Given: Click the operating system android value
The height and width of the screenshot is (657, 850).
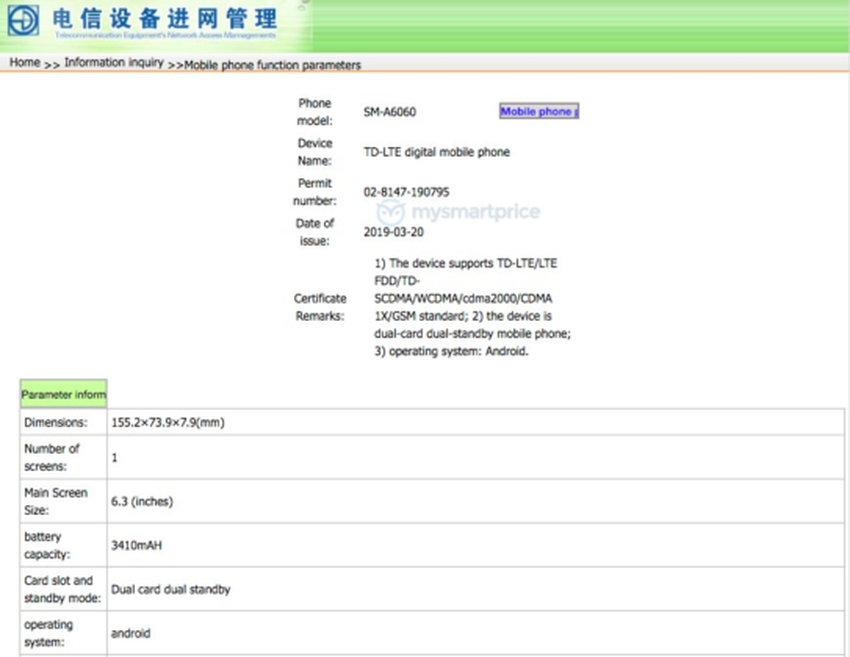Looking at the screenshot, I should pos(131,633).
